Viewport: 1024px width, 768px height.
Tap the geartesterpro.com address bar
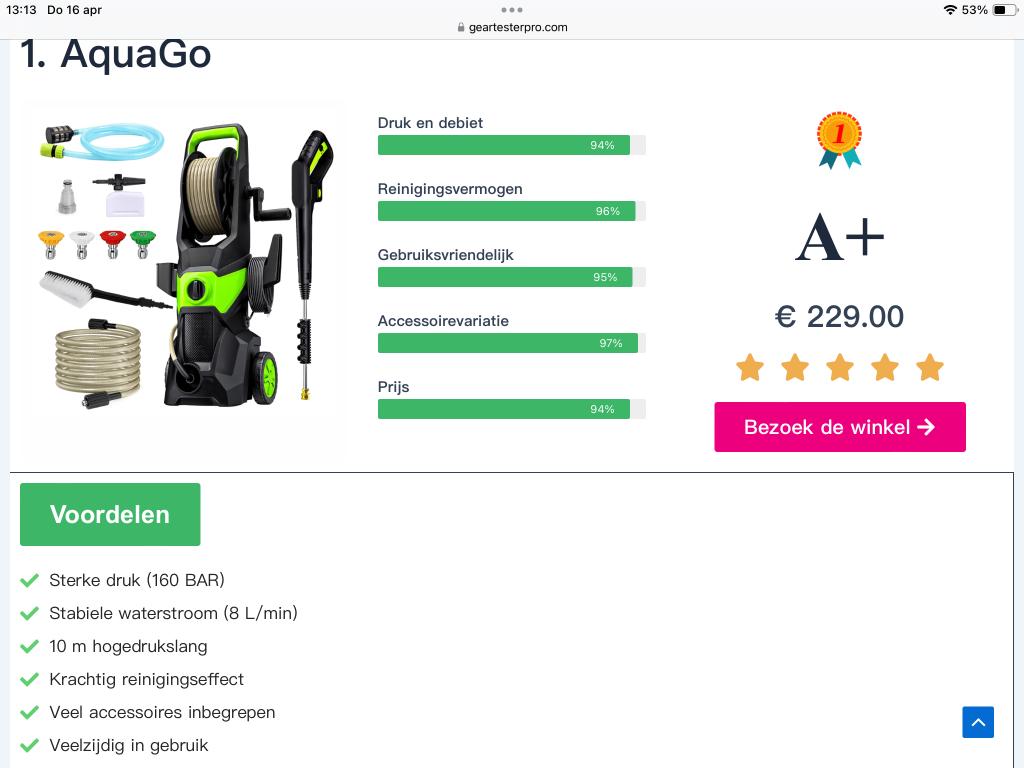click(512, 27)
